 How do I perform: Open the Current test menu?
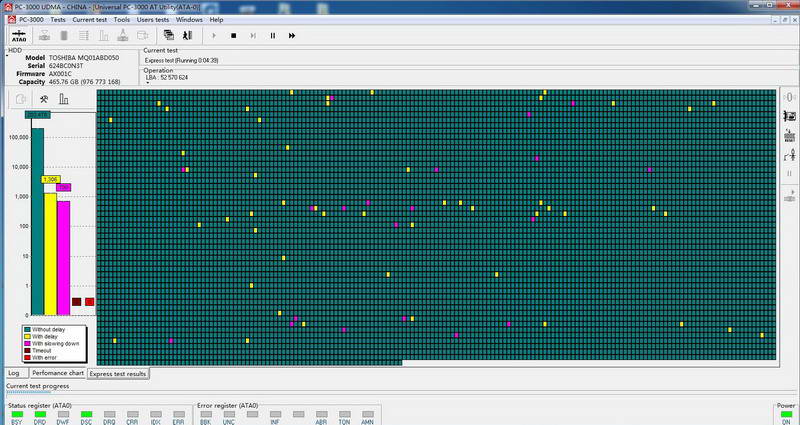(90, 19)
